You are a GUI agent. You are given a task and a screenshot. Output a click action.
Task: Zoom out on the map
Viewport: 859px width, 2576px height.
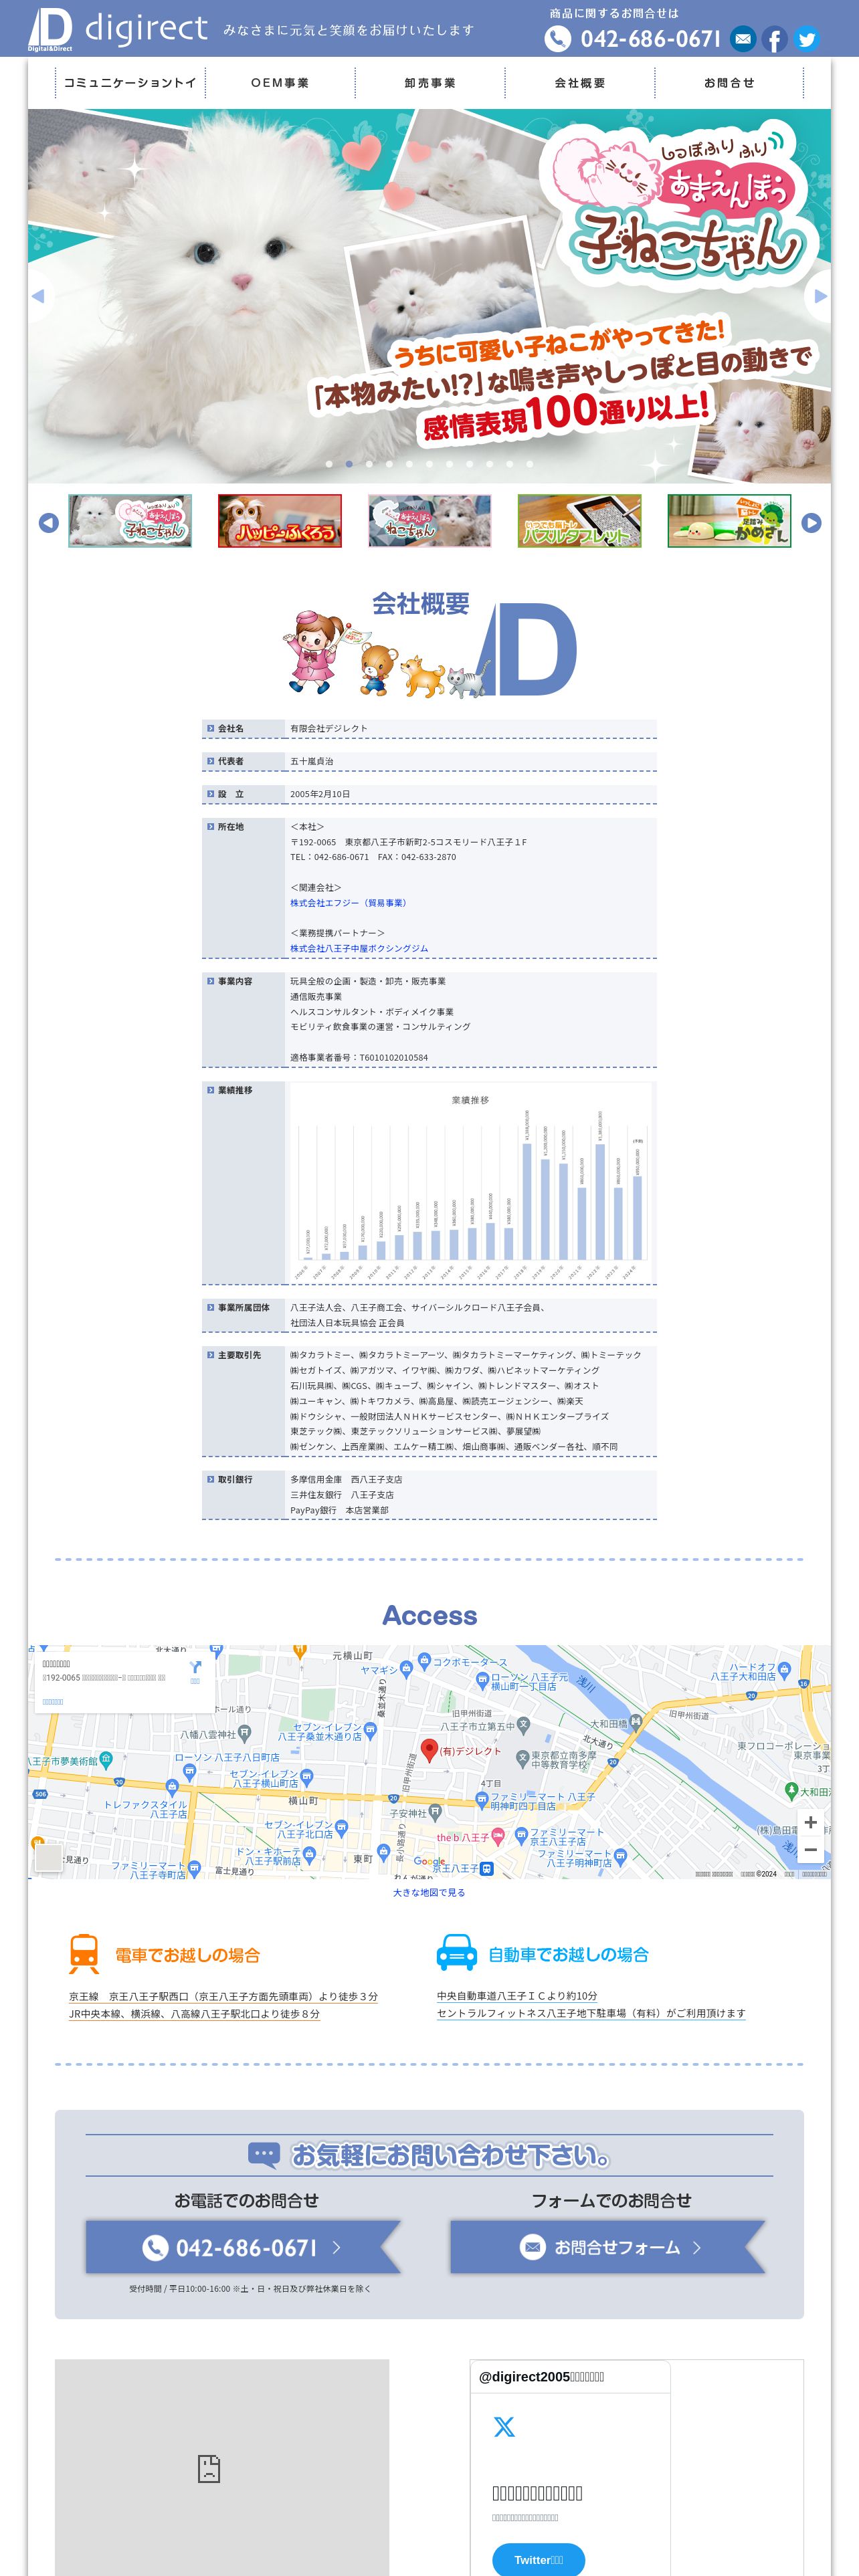pos(810,1850)
